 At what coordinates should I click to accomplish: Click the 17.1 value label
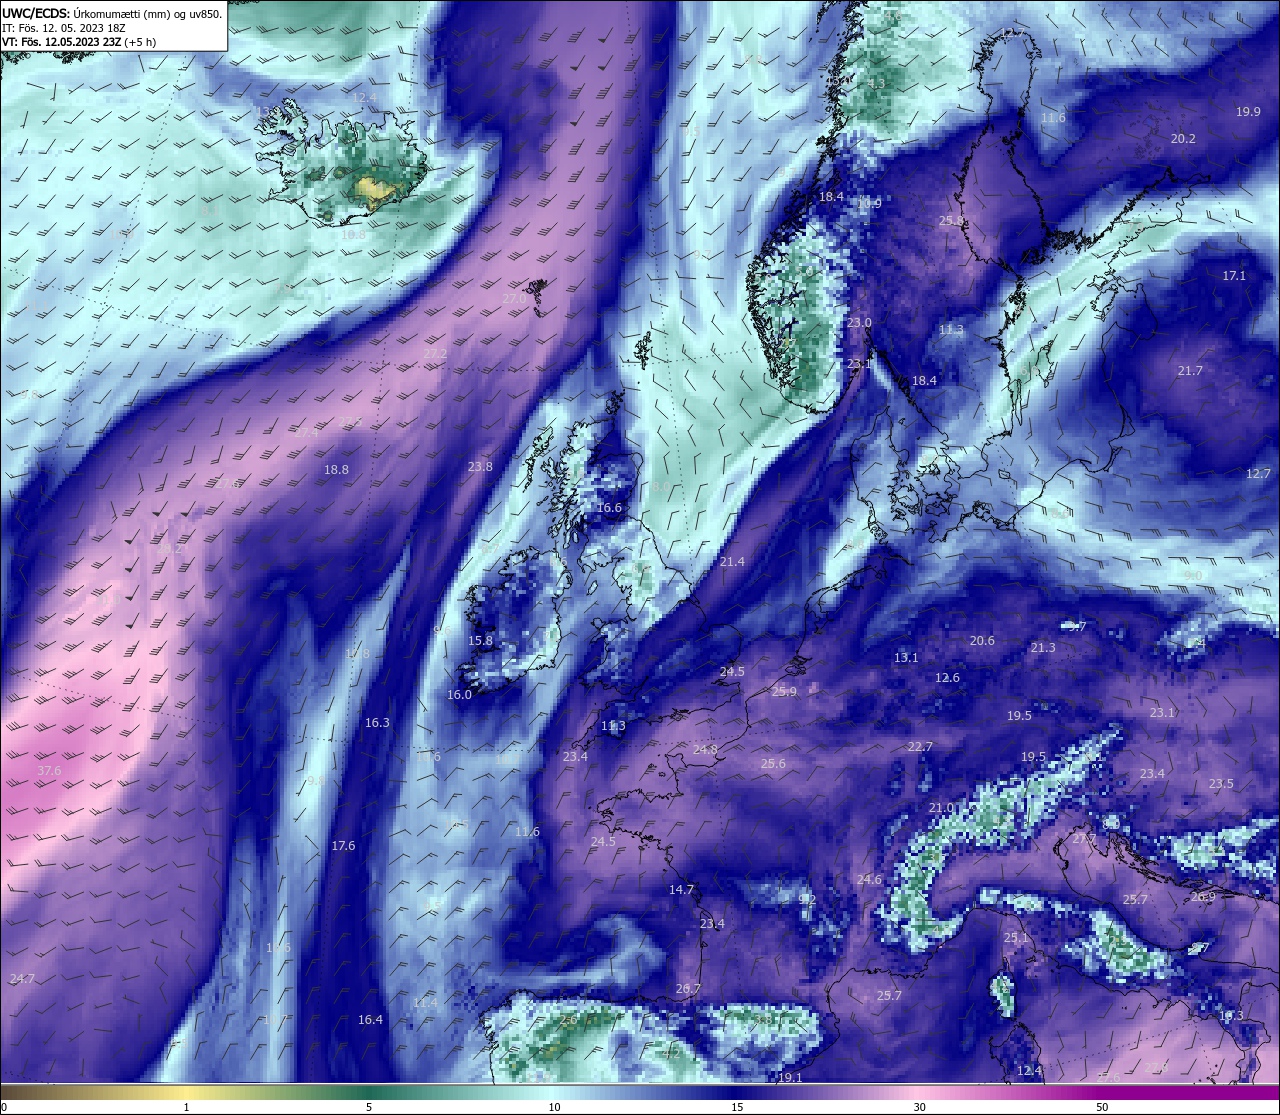tap(1234, 275)
